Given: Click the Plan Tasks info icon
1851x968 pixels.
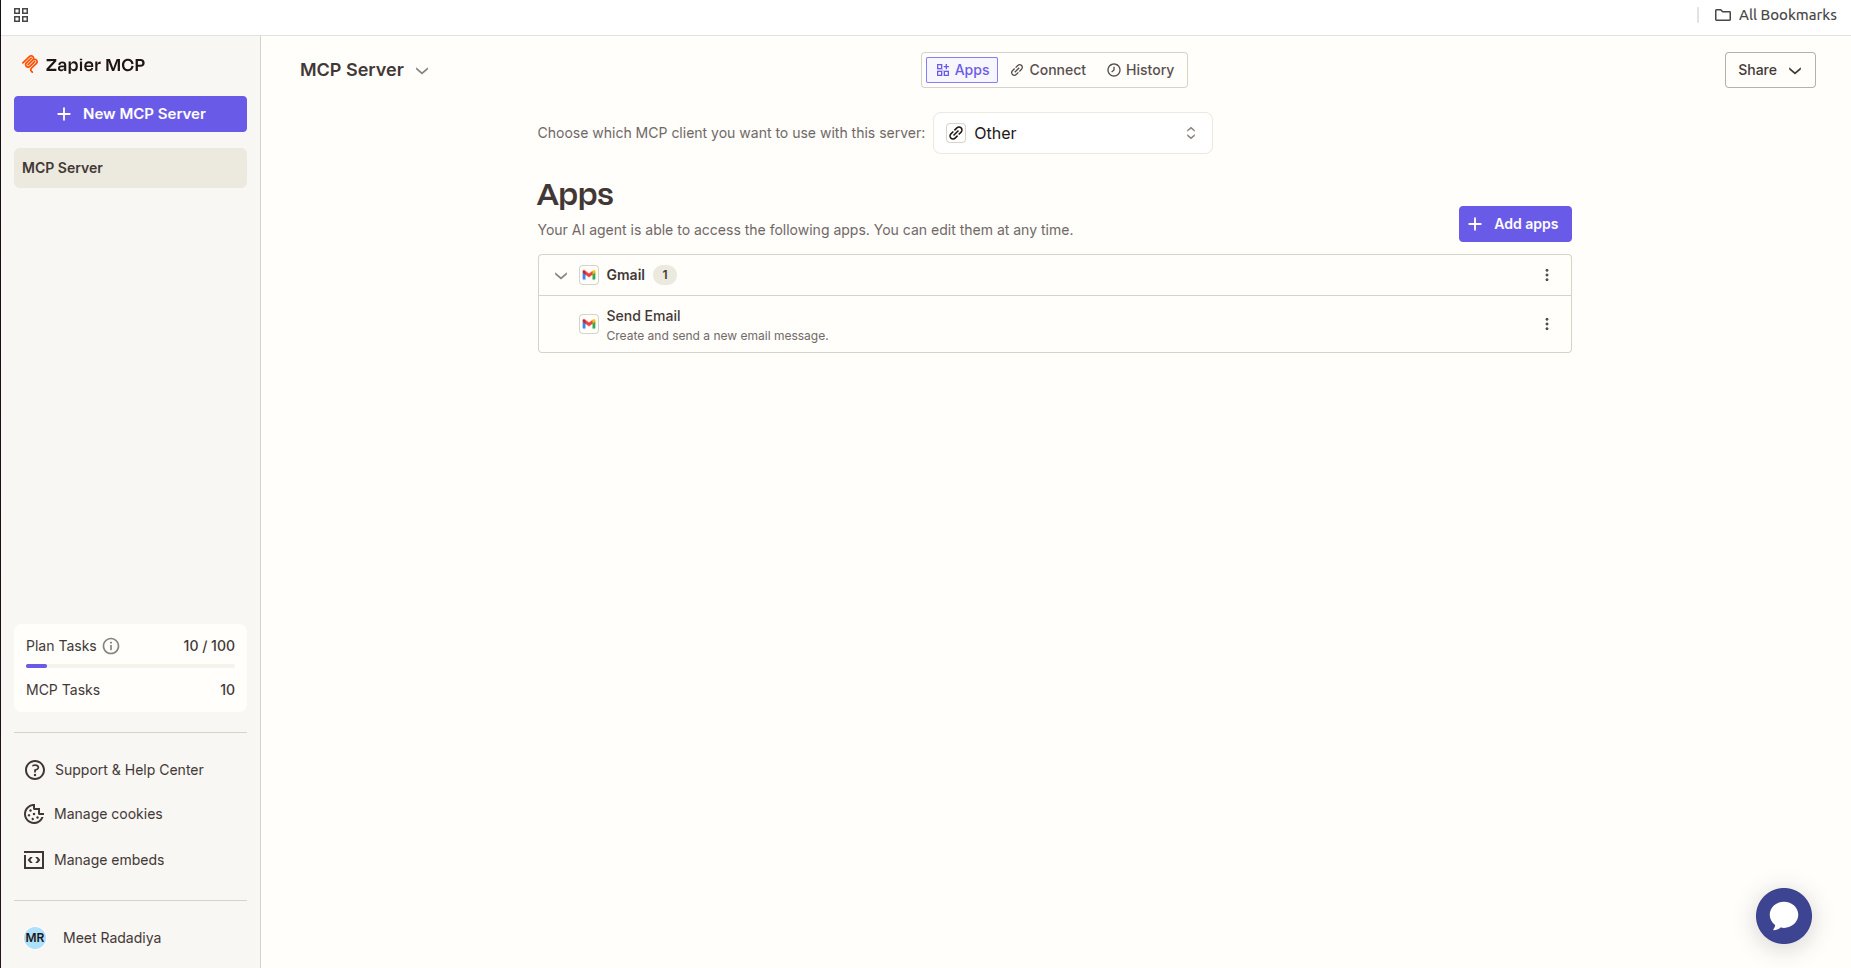Looking at the screenshot, I should point(111,646).
